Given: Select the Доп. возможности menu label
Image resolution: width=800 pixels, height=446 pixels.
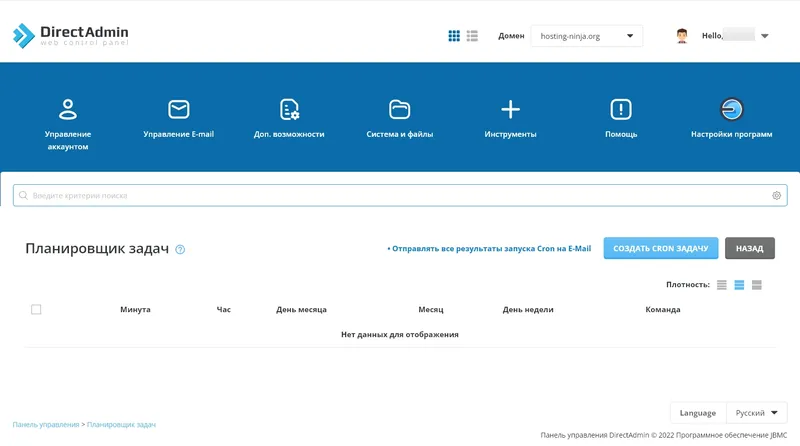Looking at the screenshot, I should click(289, 134).
